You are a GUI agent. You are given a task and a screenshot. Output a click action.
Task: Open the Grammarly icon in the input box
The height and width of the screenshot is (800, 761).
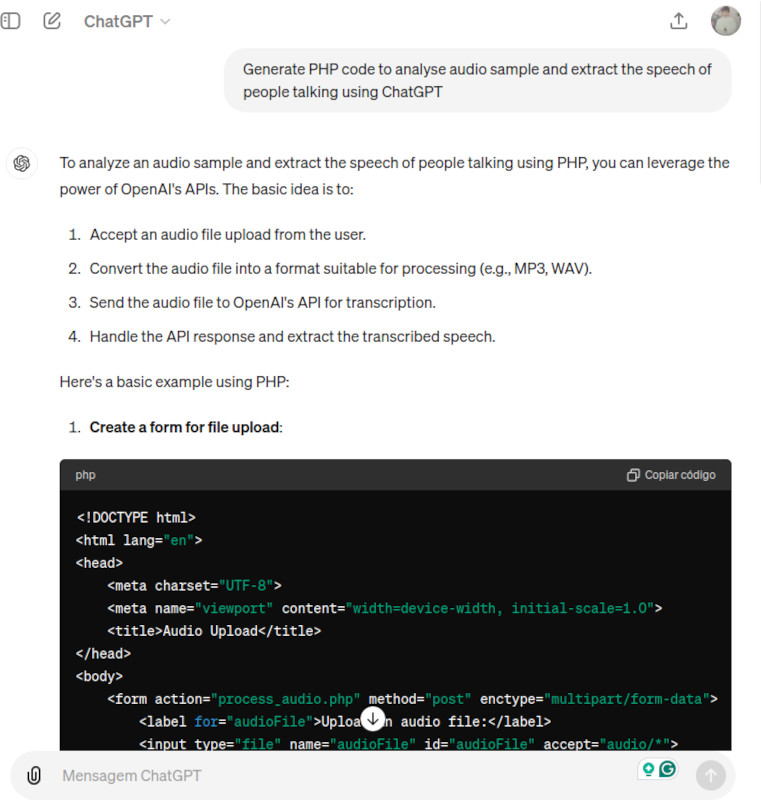point(667,769)
